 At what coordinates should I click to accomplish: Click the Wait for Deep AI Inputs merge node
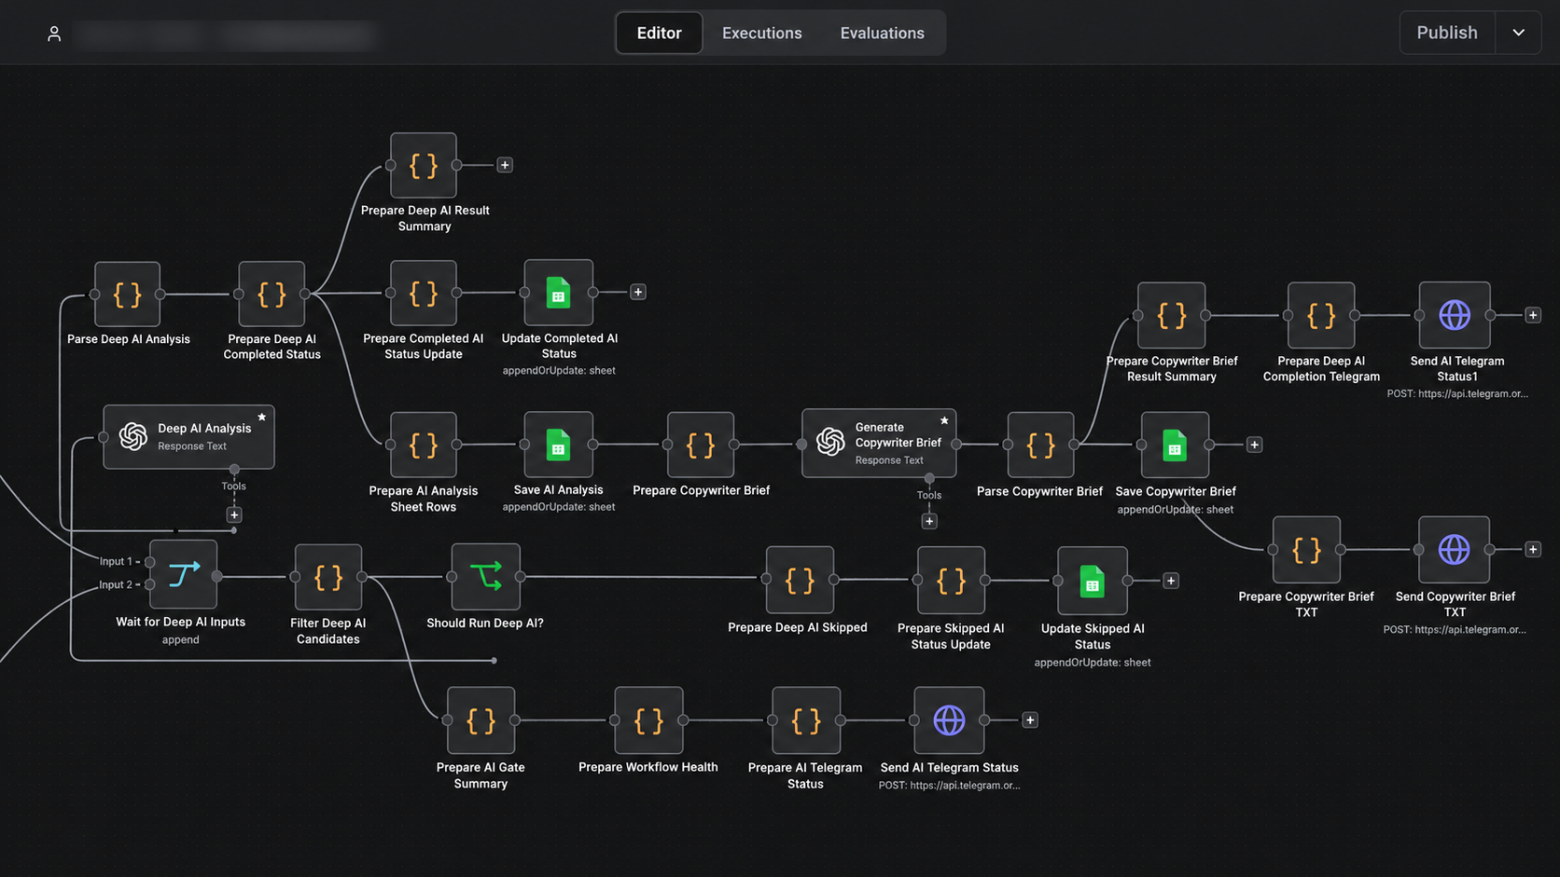click(x=183, y=574)
